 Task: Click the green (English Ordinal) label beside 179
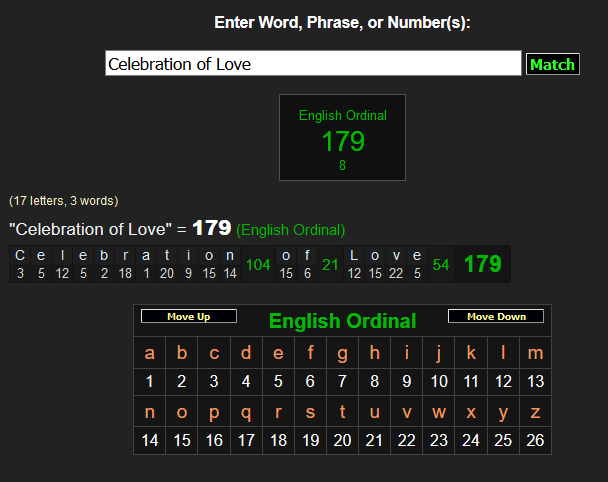pos(291,230)
